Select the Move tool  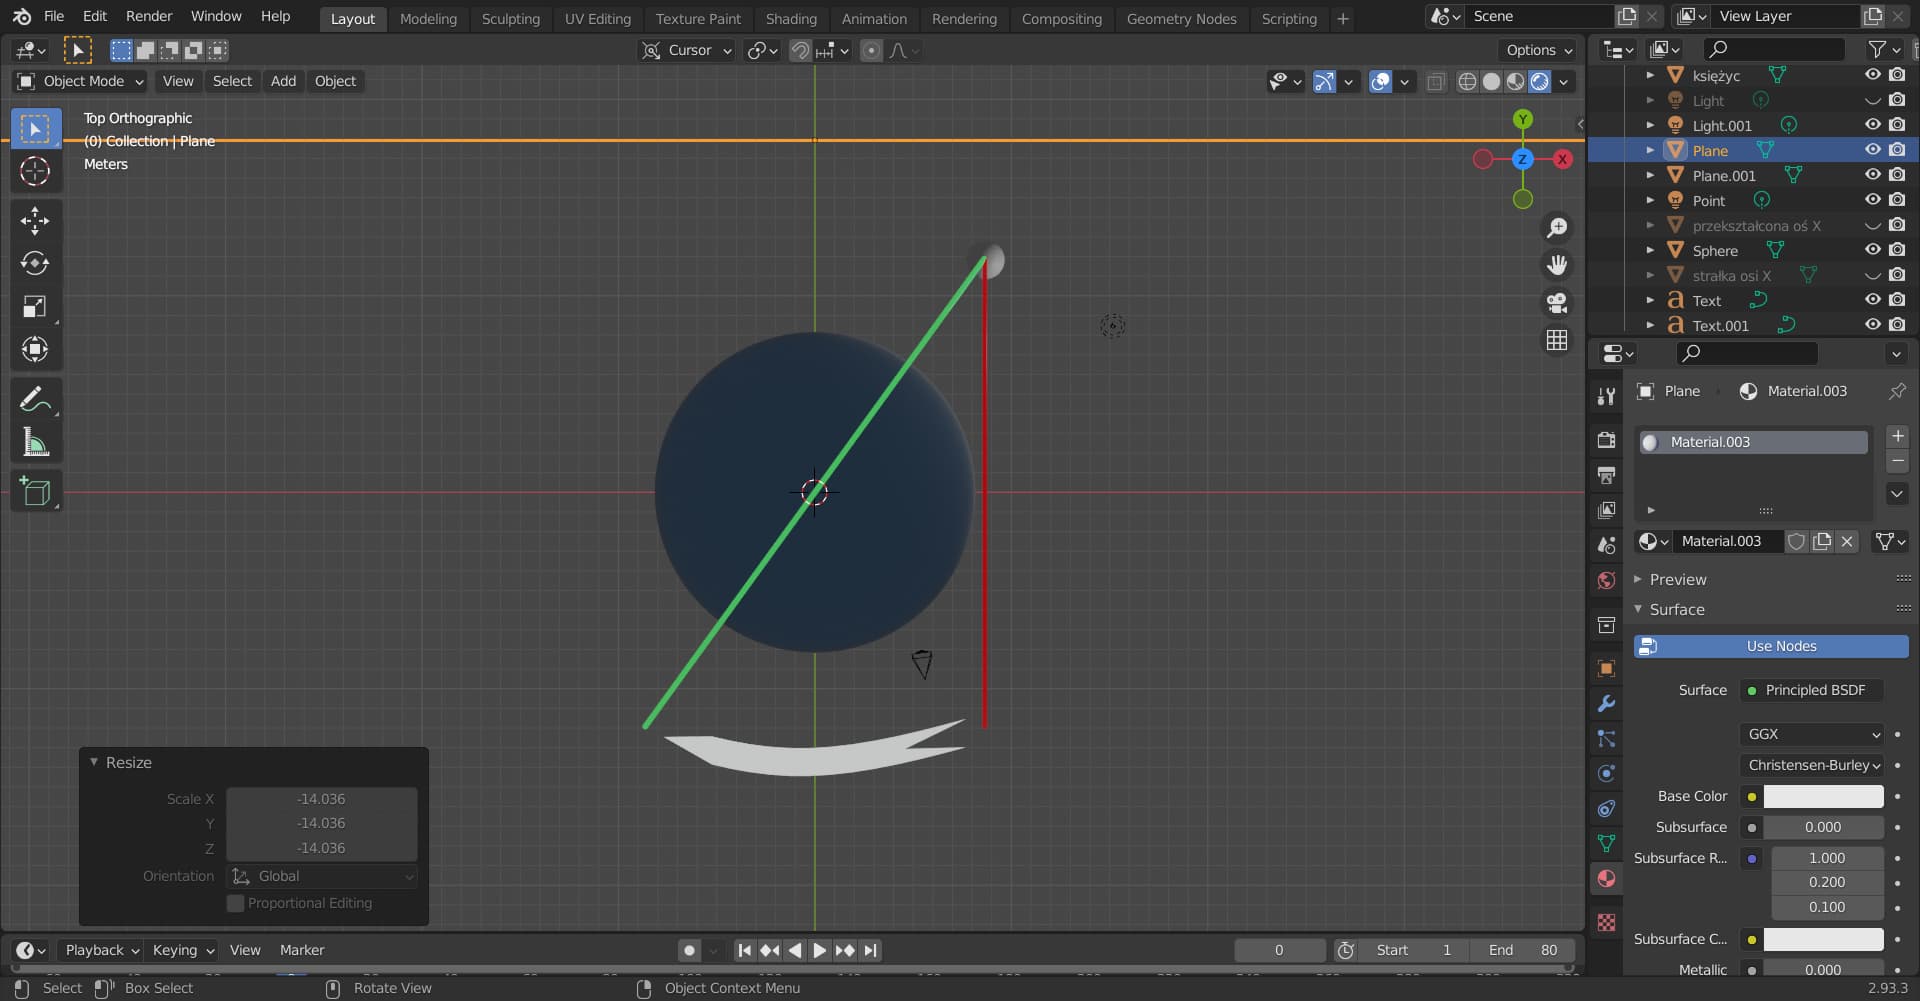tap(35, 220)
